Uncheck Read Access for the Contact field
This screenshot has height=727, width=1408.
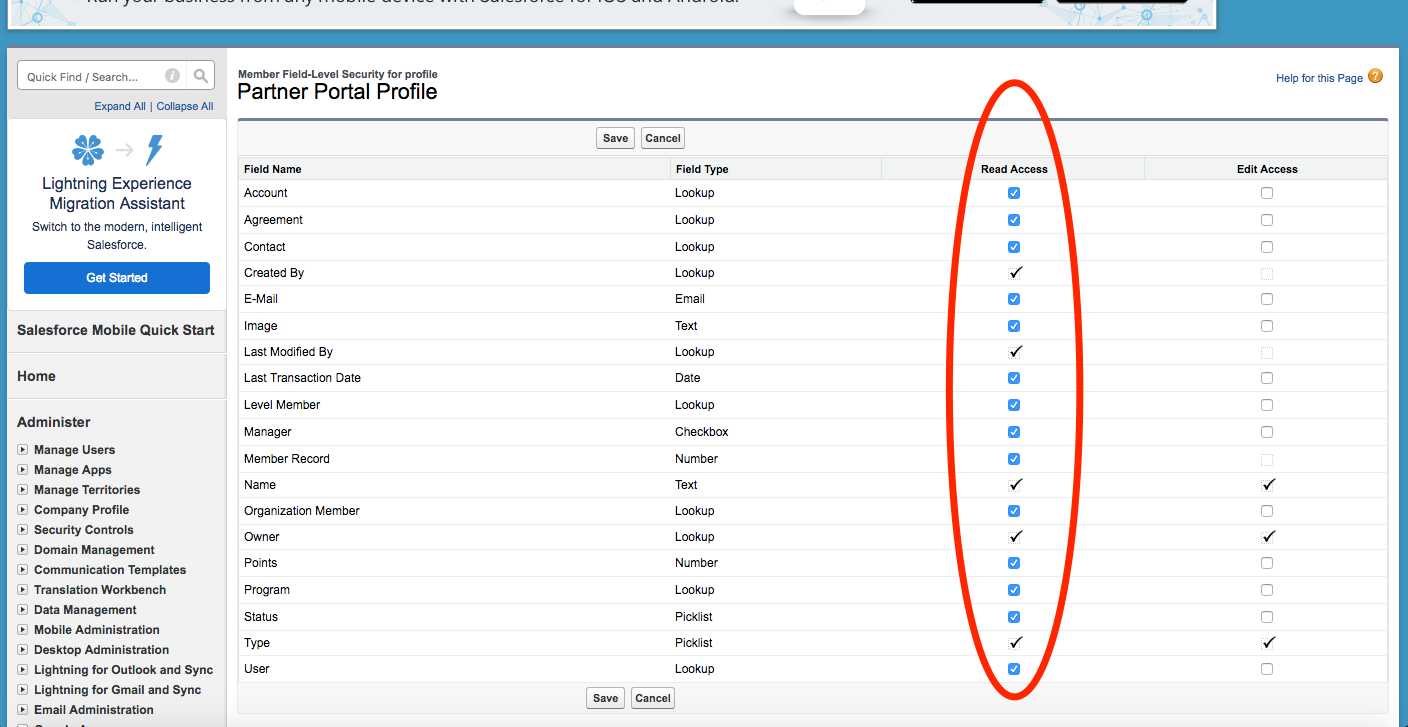(1014, 247)
